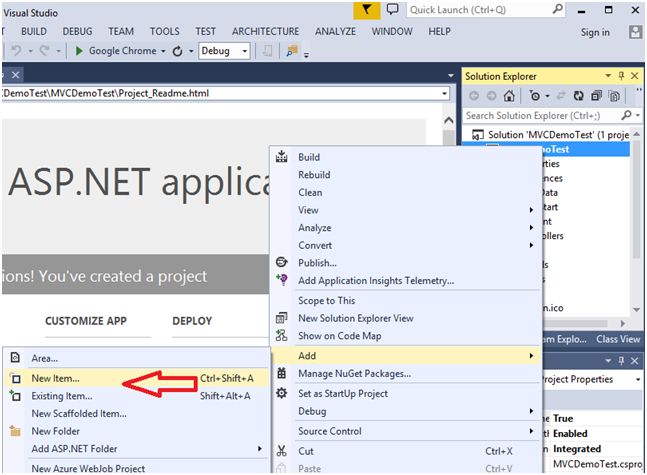Click the browser Refresh icon in toolbar
The width and height of the screenshot is (647, 475).
178,51
